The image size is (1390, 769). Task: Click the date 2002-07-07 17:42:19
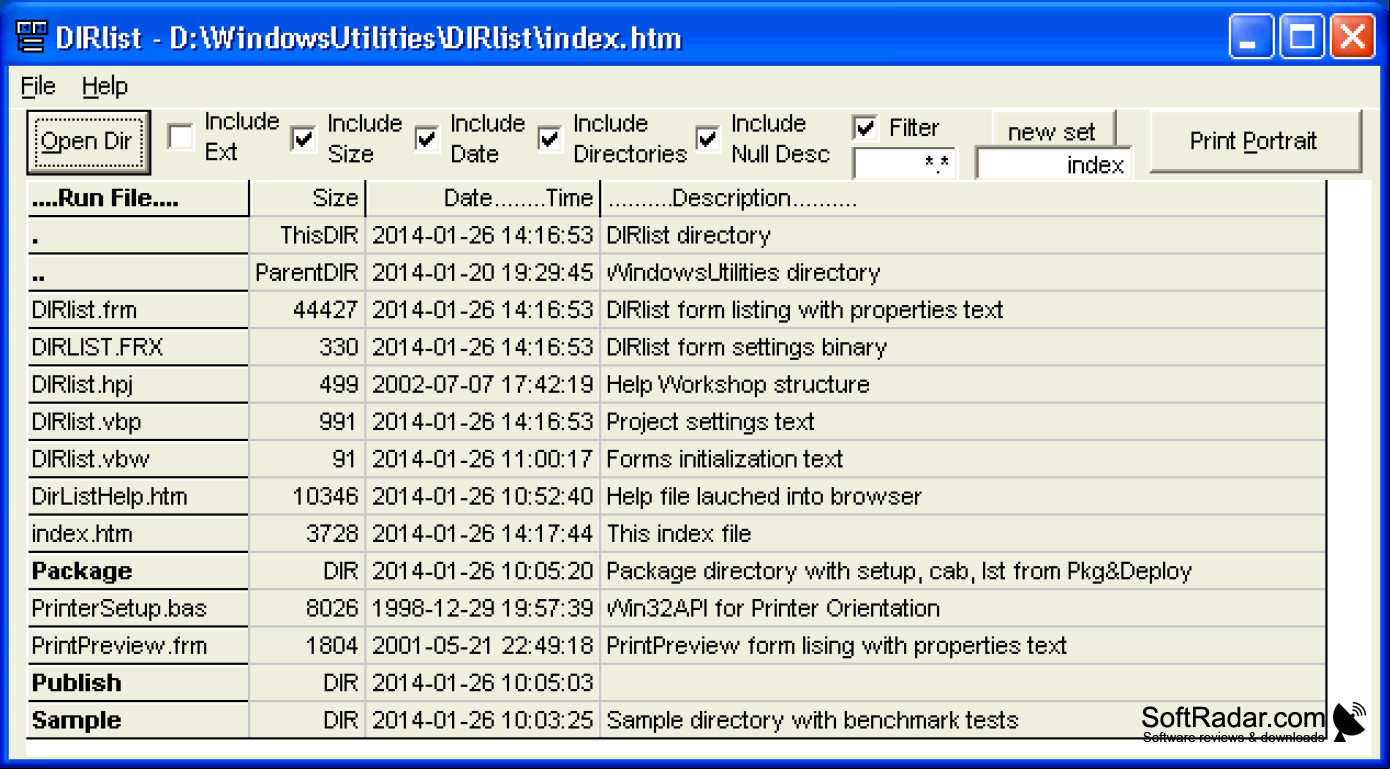click(x=483, y=385)
